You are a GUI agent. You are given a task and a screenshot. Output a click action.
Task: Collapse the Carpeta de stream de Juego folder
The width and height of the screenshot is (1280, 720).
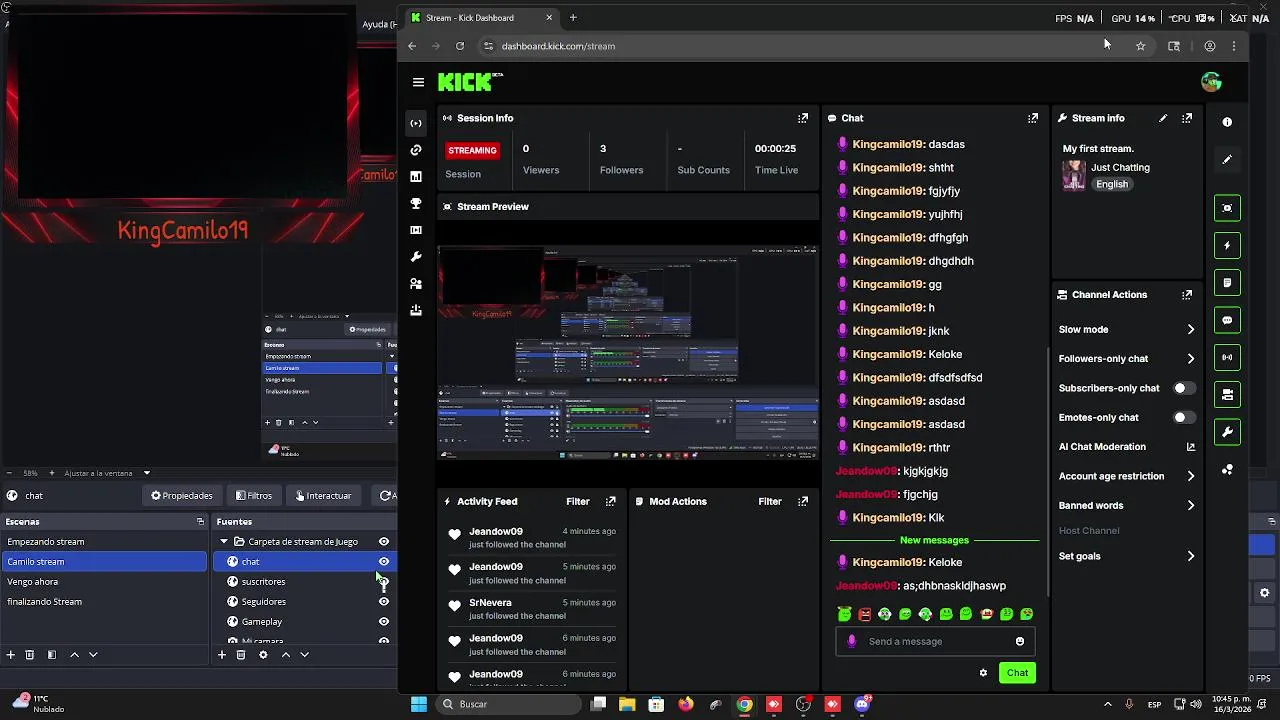[224, 542]
